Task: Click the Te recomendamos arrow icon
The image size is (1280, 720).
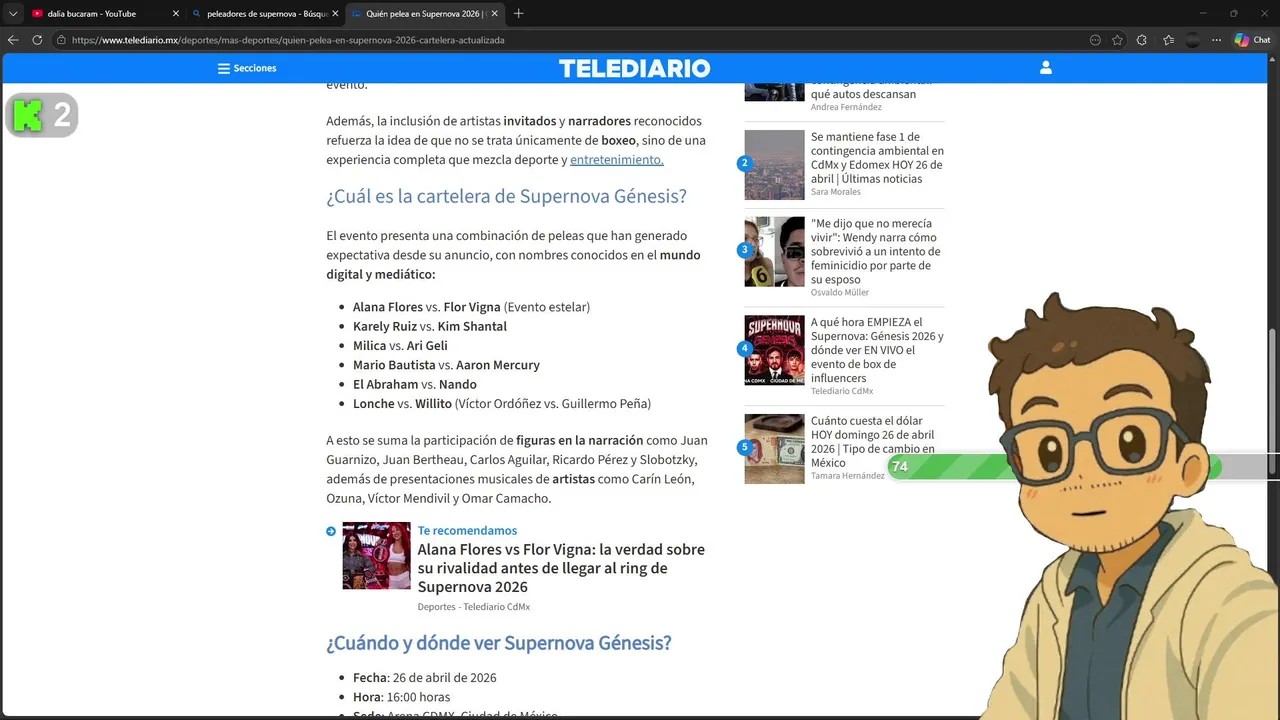Action: pyautogui.click(x=331, y=531)
